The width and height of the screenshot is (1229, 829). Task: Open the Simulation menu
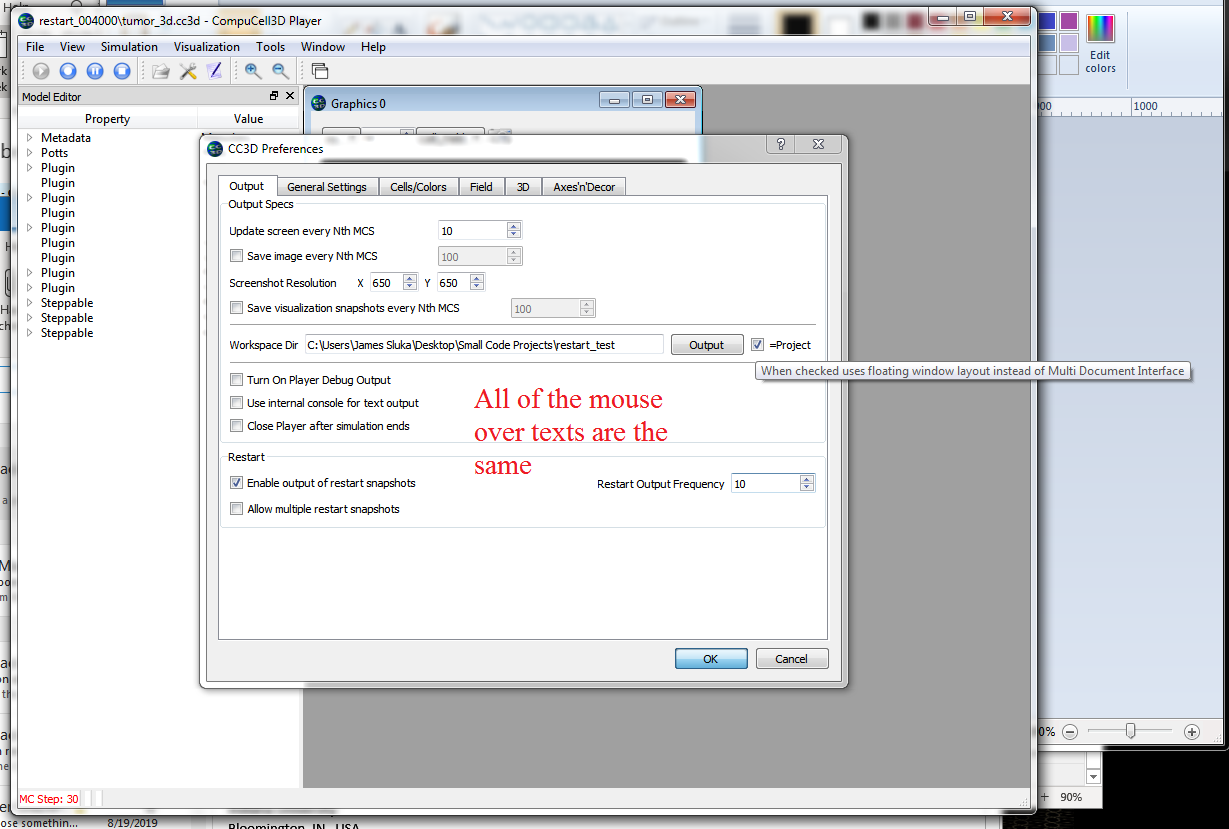click(129, 46)
